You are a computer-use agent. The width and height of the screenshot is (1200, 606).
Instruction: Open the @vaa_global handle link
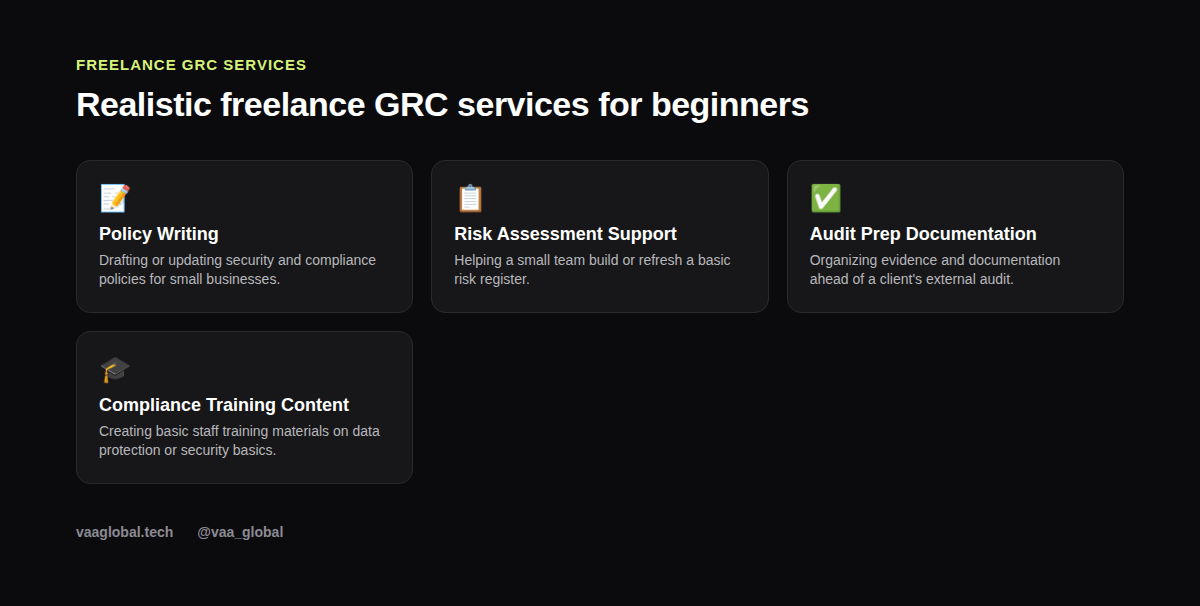[x=240, y=532]
